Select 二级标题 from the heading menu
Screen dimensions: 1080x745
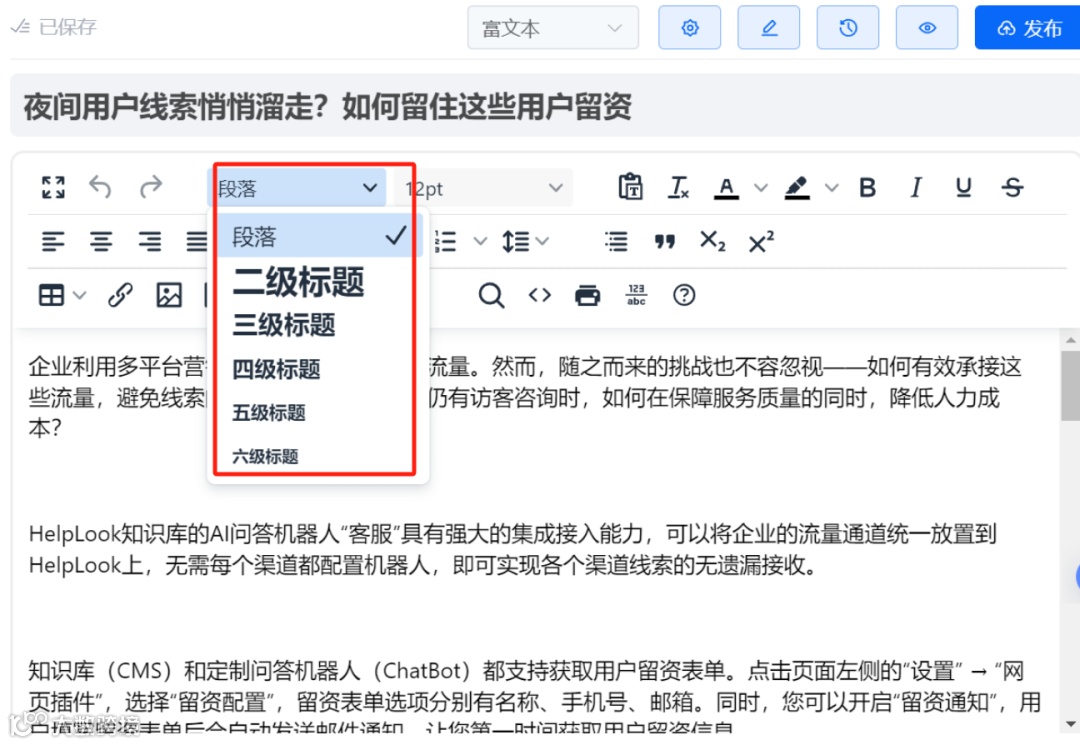coord(297,283)
